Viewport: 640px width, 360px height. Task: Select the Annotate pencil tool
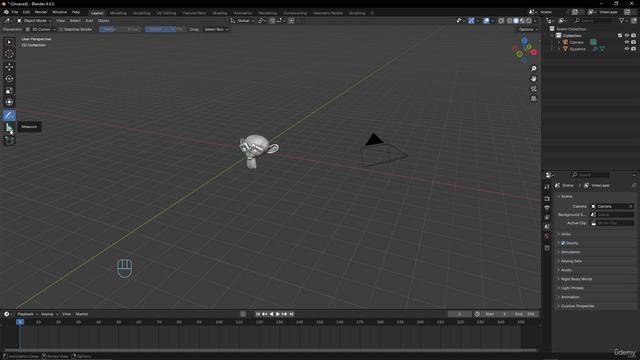pyautogui.click(x=9, y=116)
